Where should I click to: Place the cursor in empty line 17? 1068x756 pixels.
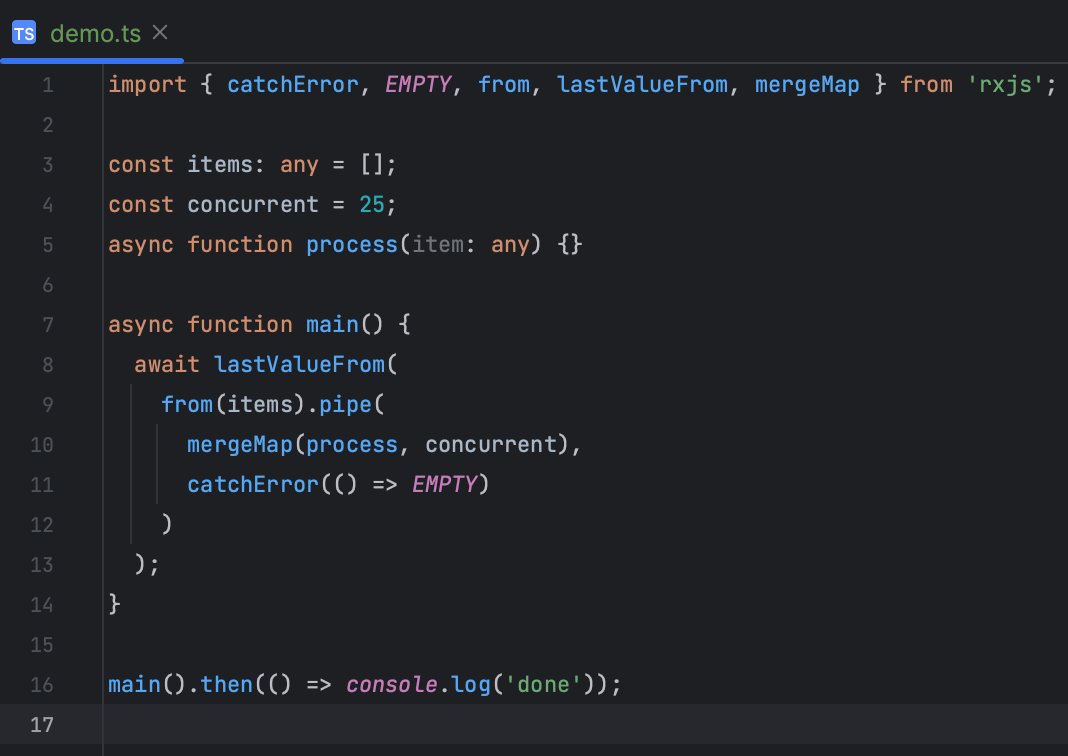click(400, 724)
